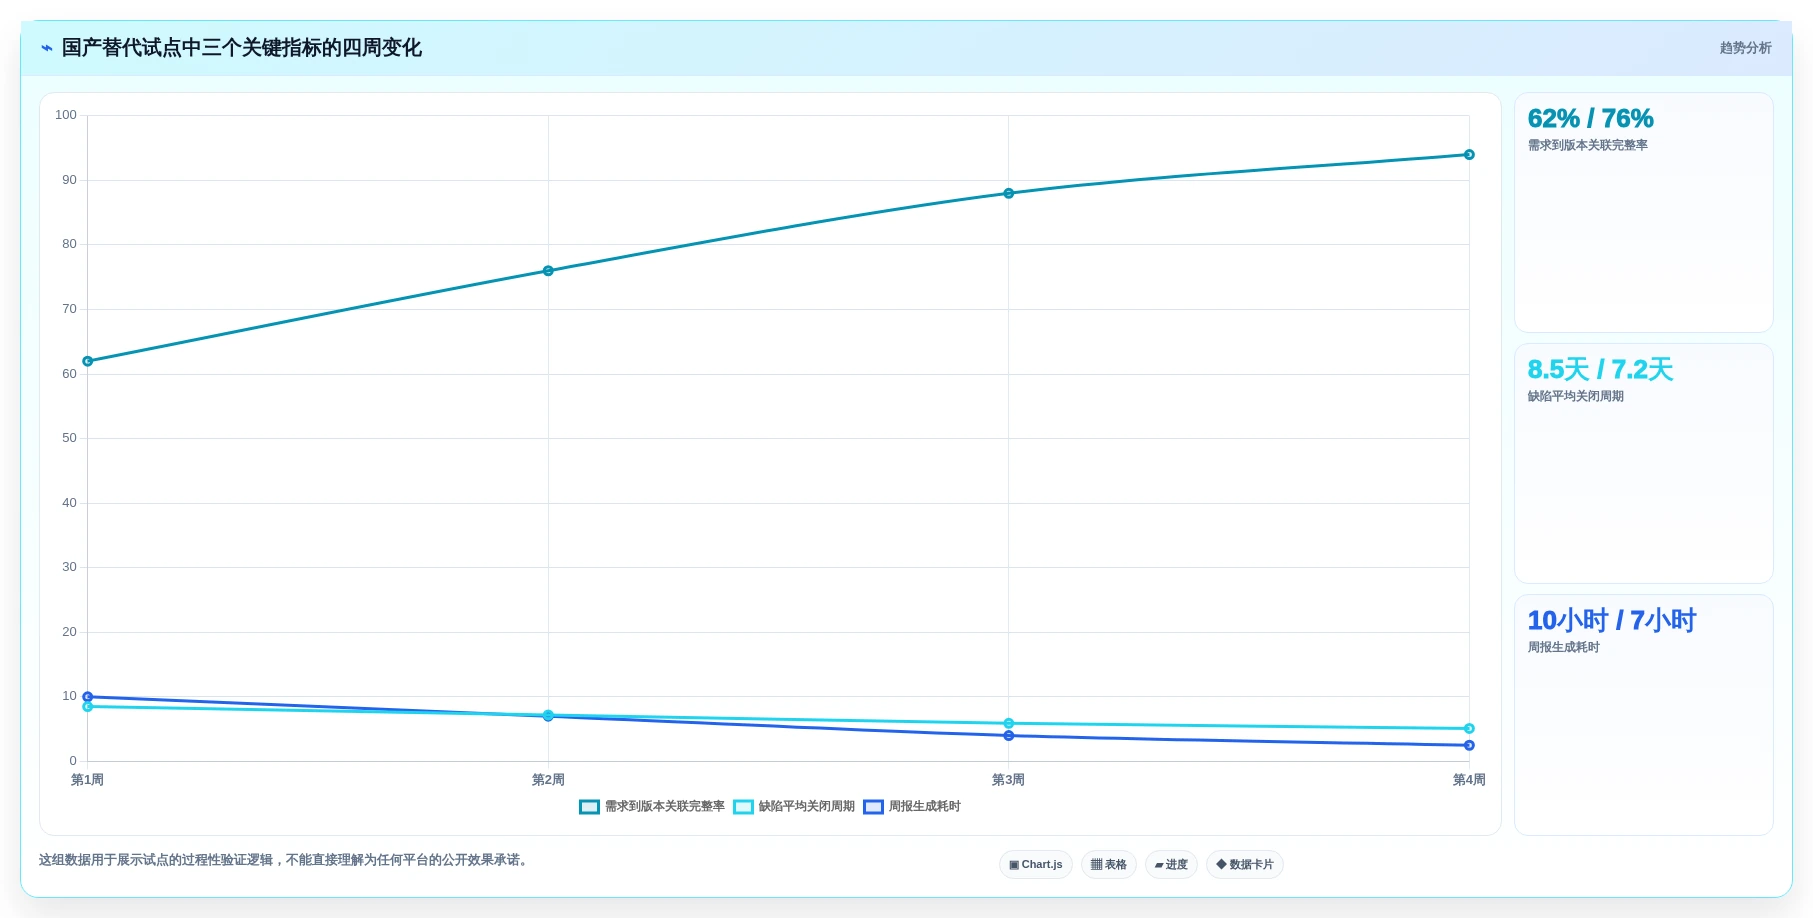The width and height of the screenshot is (1813, 918).
Task: Click the 趋势分析 label in header
Action: [1745, 48]
